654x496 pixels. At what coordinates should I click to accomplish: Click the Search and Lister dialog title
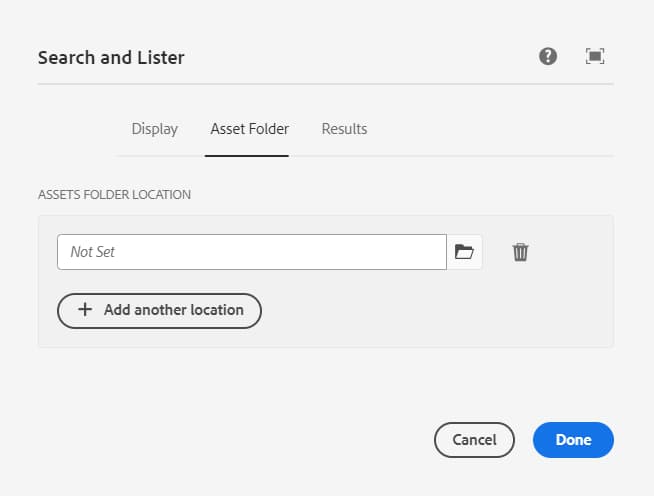pos(111,57)
